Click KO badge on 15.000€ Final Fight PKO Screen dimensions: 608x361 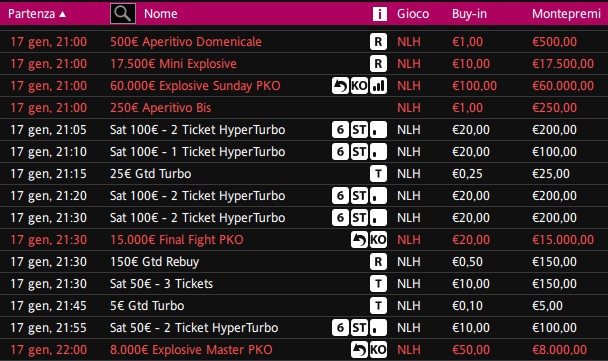click(x=378, y=240)
